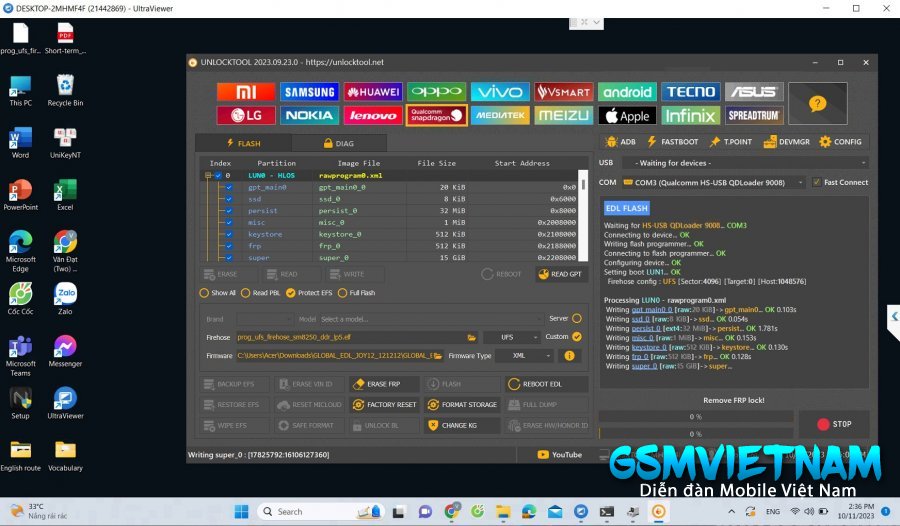Open the DEVMGR menu
The image size is (900, 526).
pos(786,142)
